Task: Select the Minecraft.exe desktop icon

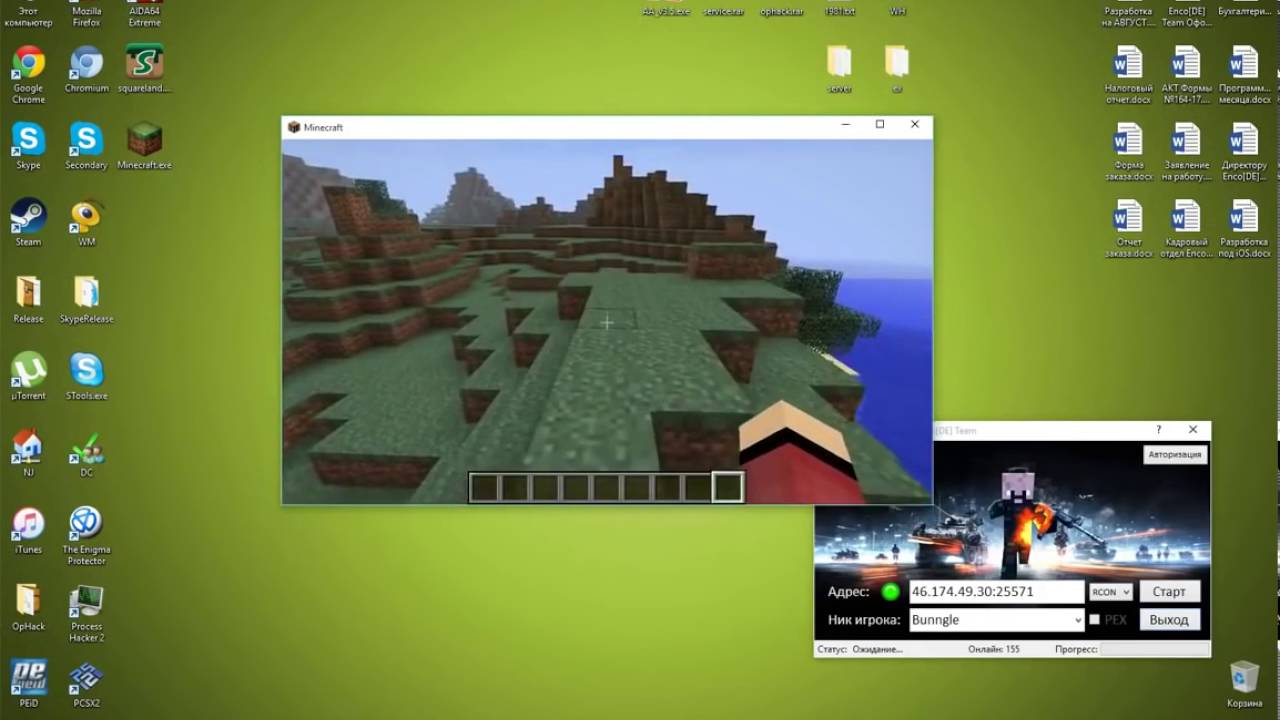Action: coord(144,147)
